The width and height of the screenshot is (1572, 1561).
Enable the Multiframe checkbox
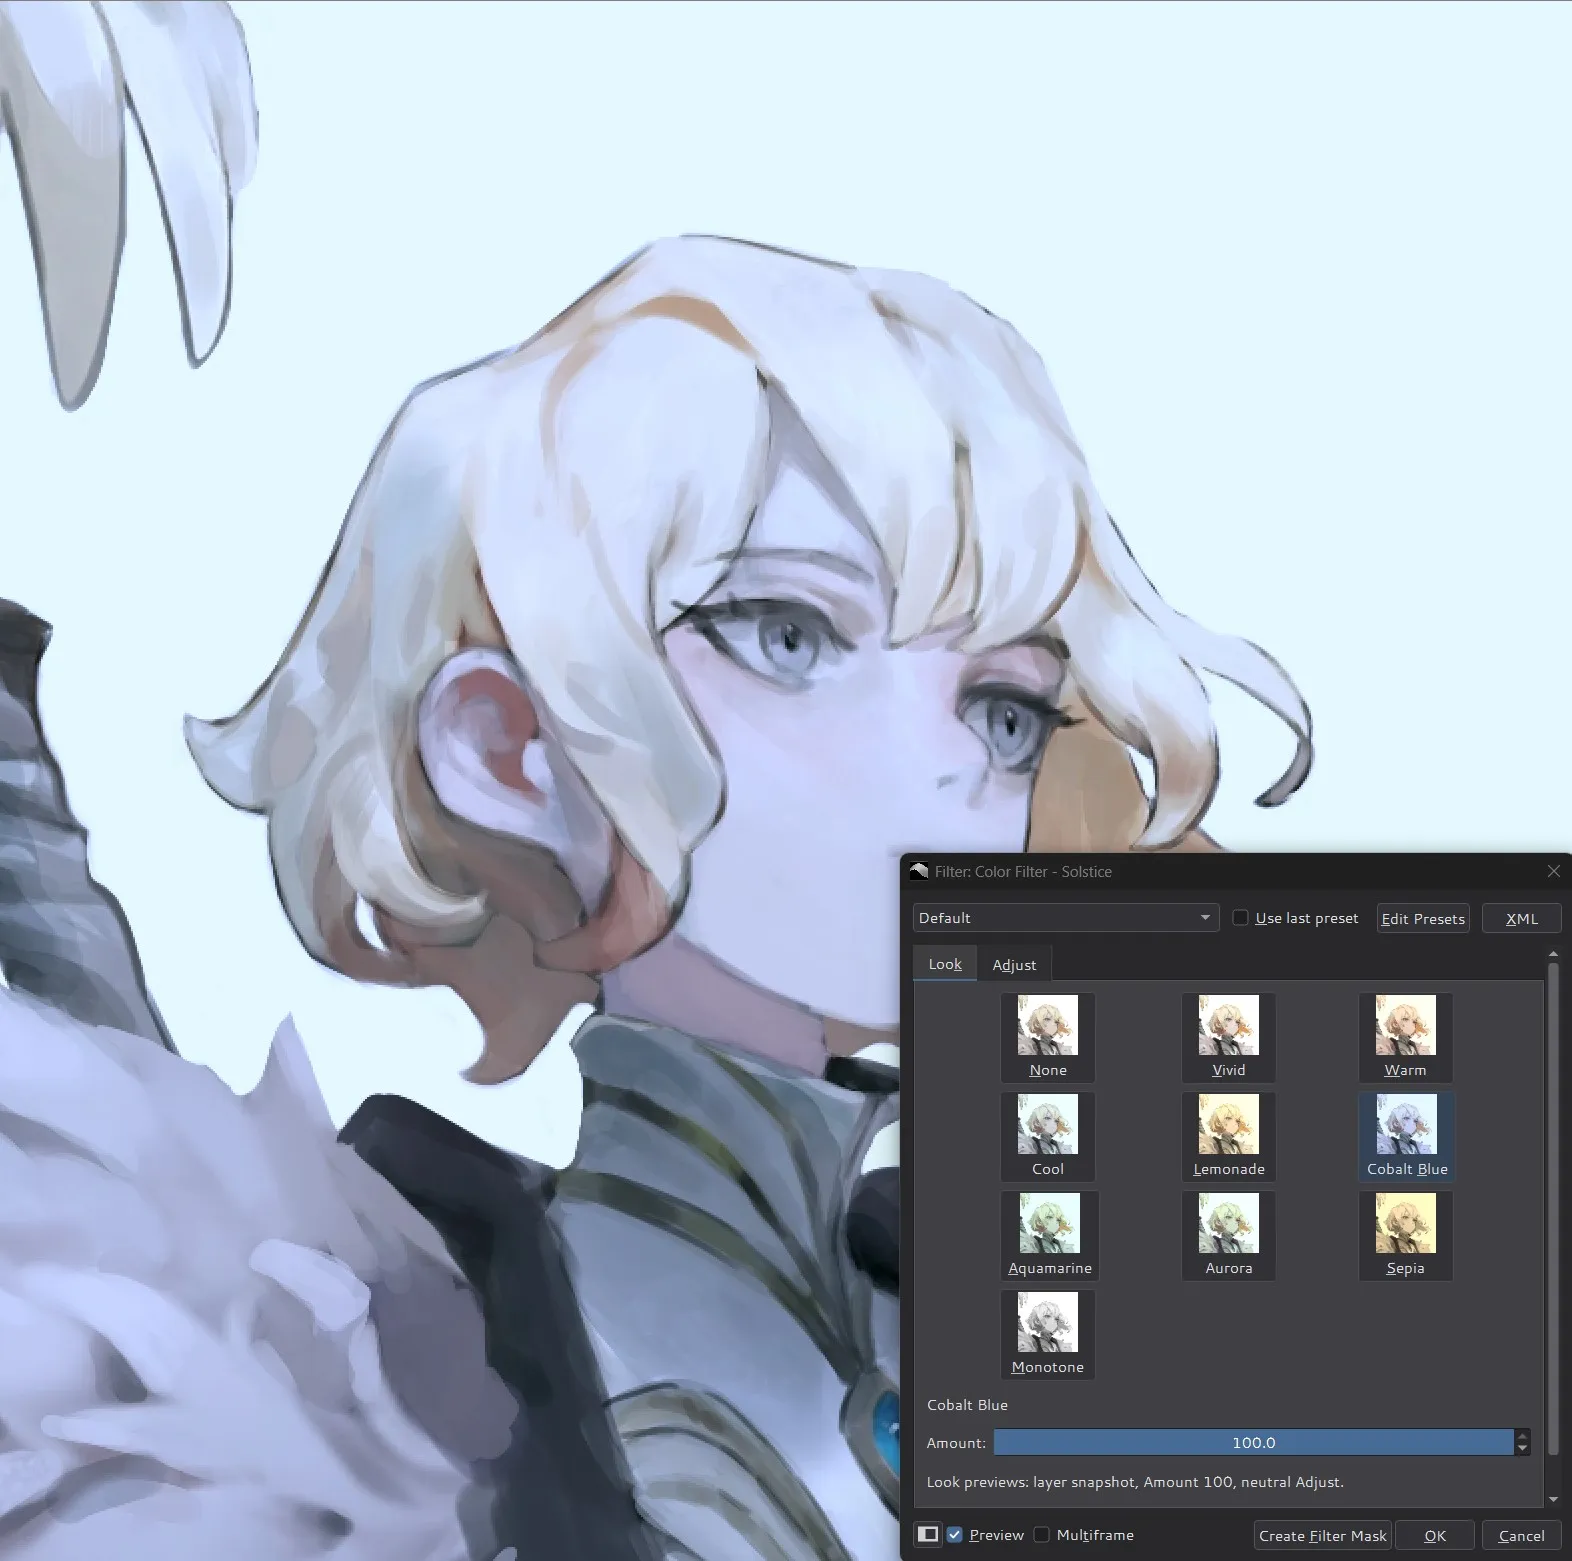[1042, 1534]
